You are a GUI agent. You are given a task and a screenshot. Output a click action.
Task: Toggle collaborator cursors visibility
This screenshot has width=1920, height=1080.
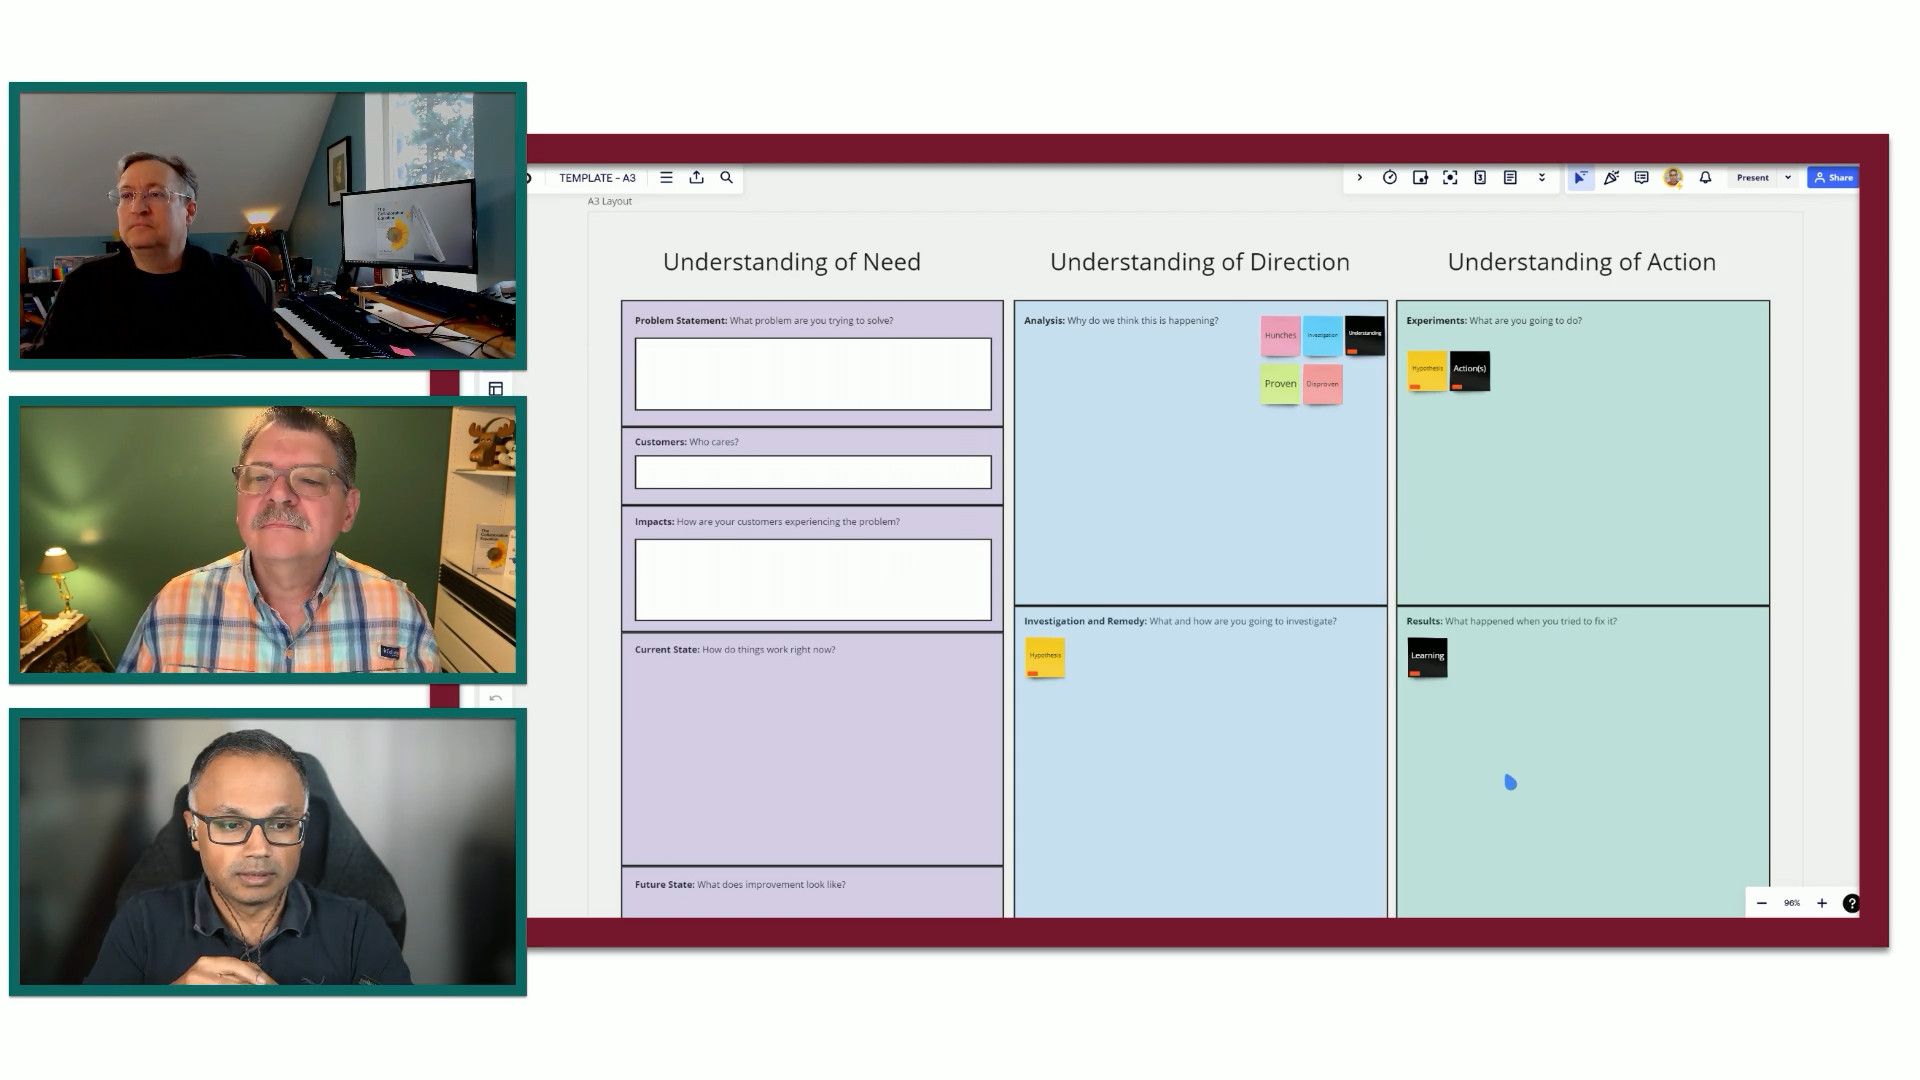point(1580,178)
